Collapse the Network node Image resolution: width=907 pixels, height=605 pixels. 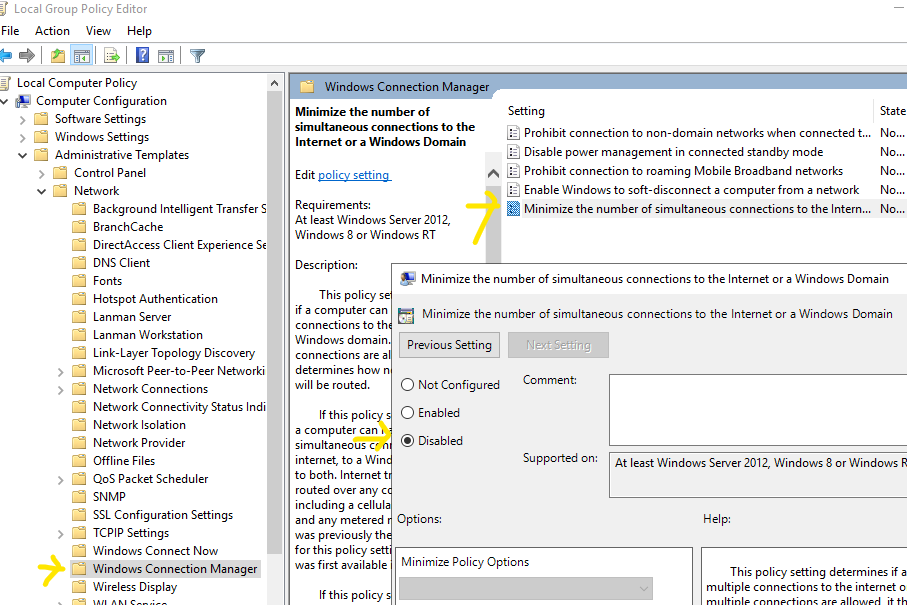point(42,191)
